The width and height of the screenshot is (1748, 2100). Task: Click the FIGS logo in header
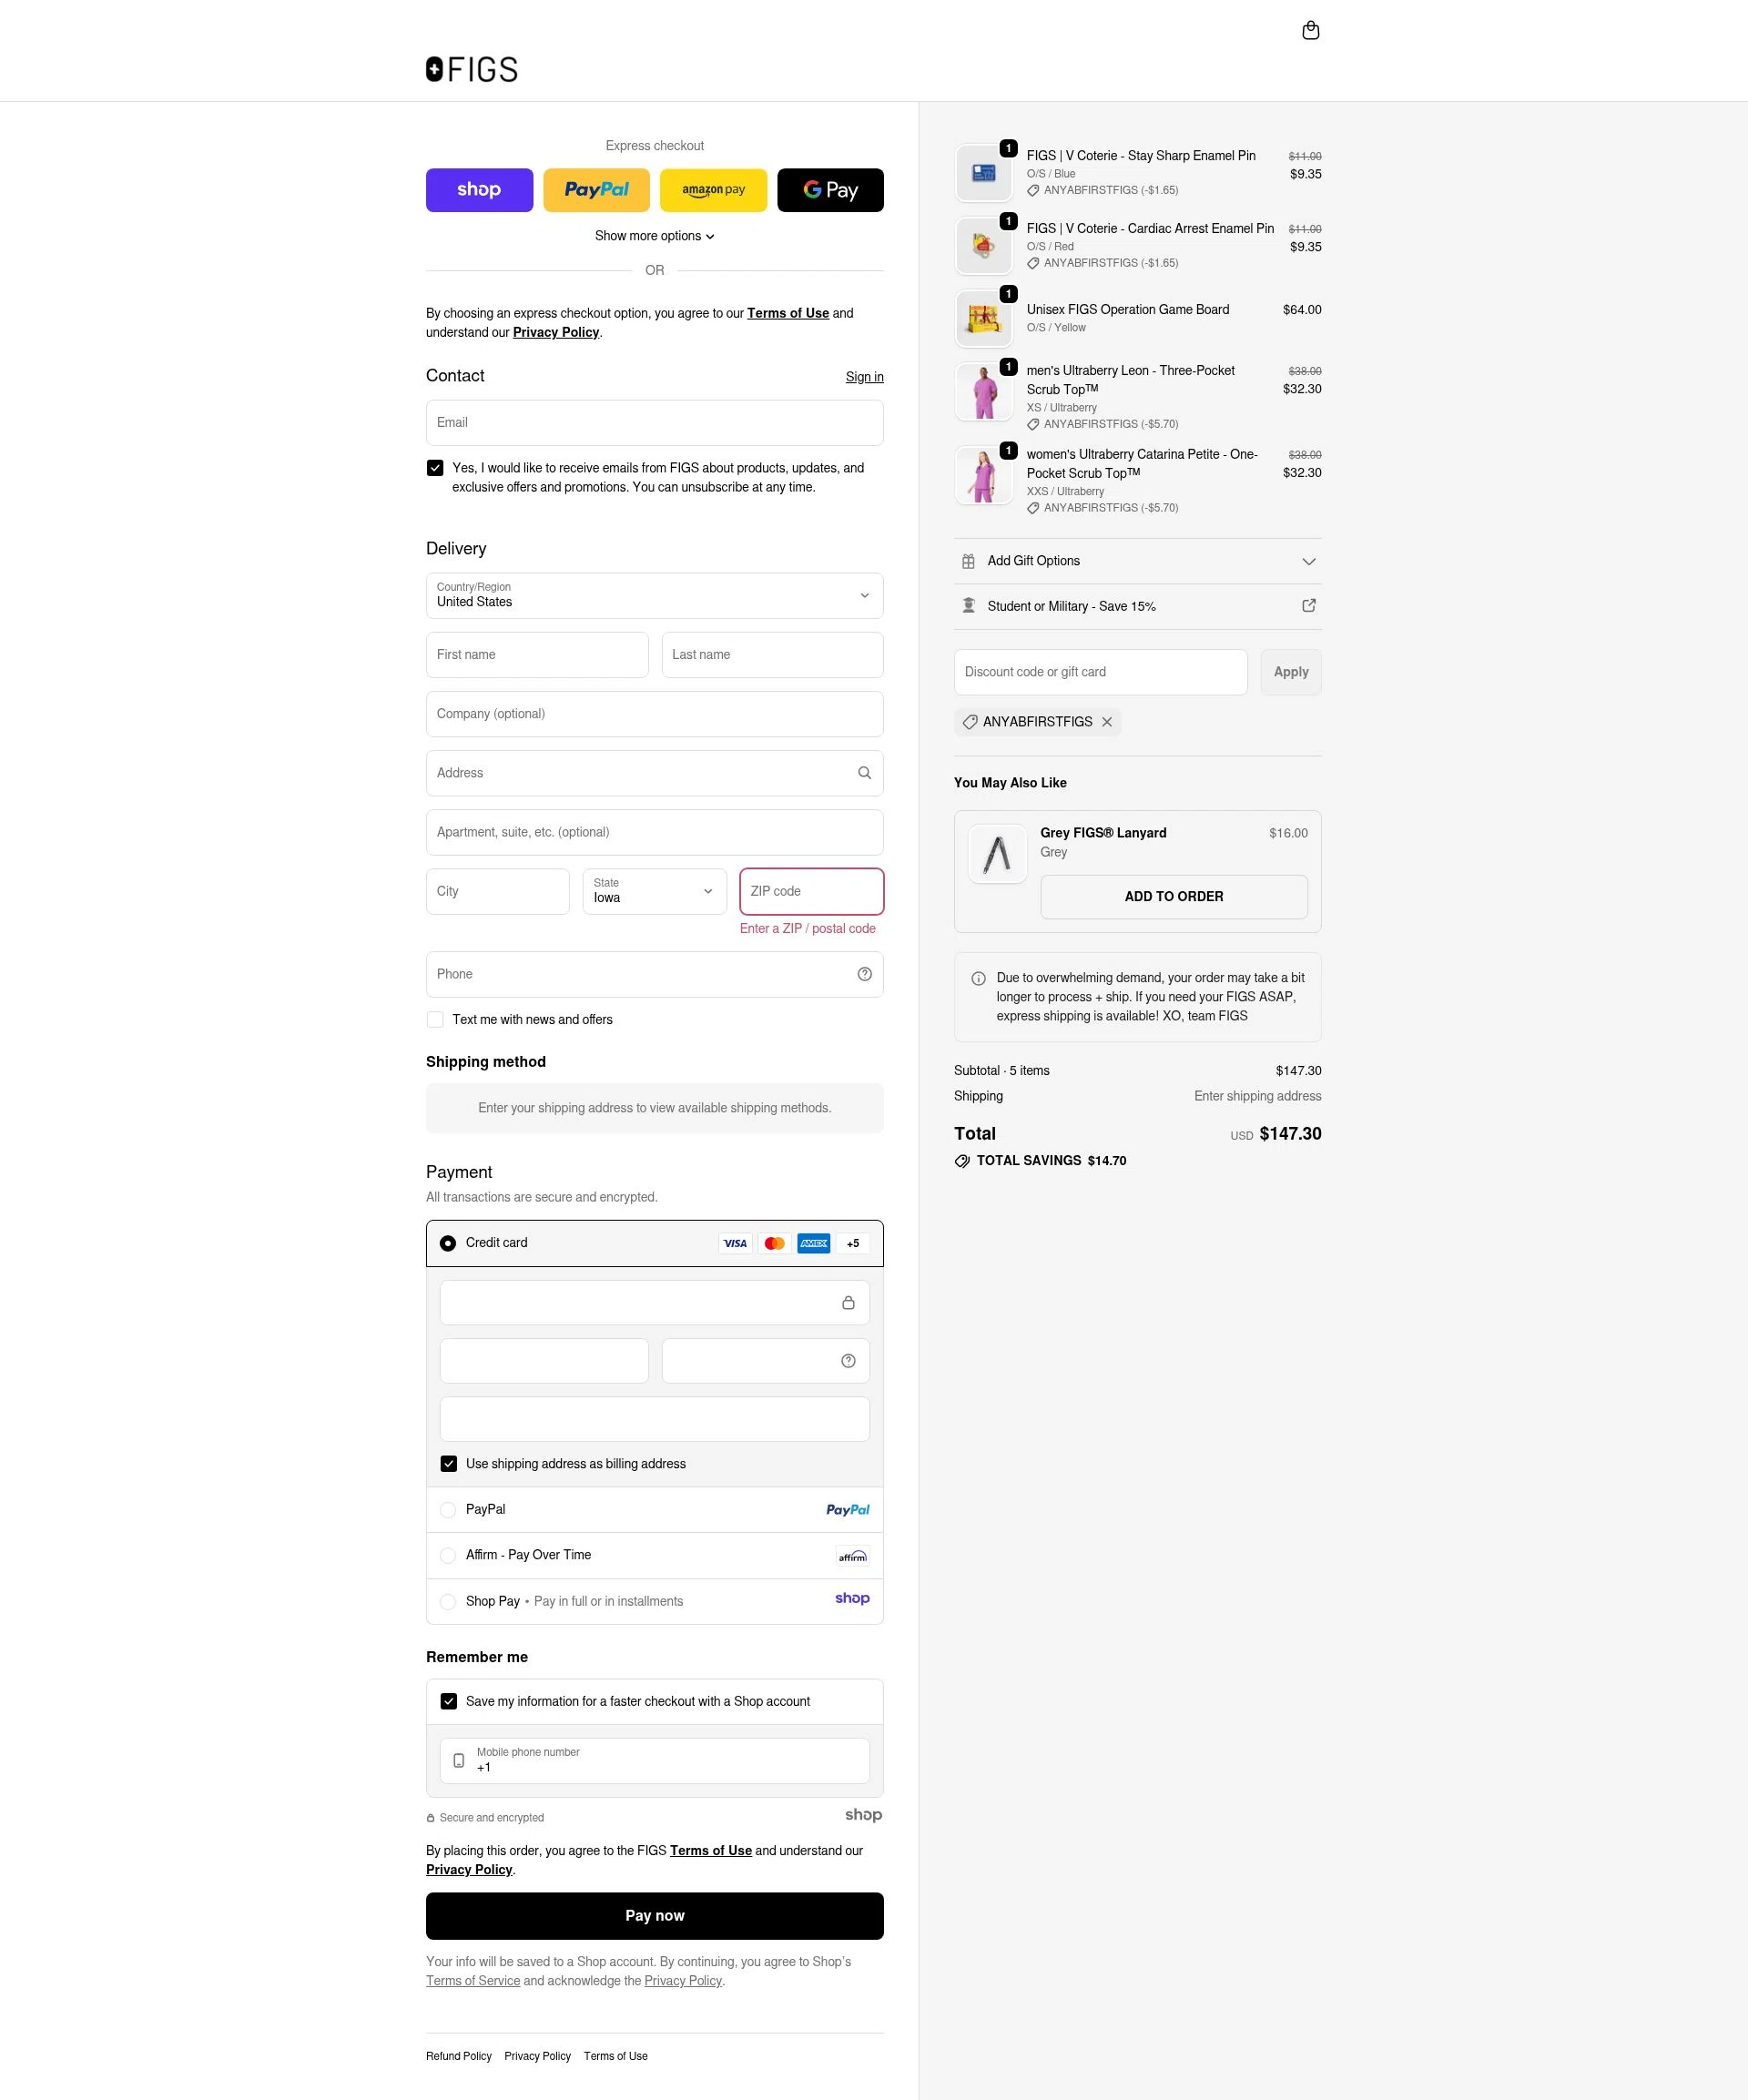pos(472,69)
